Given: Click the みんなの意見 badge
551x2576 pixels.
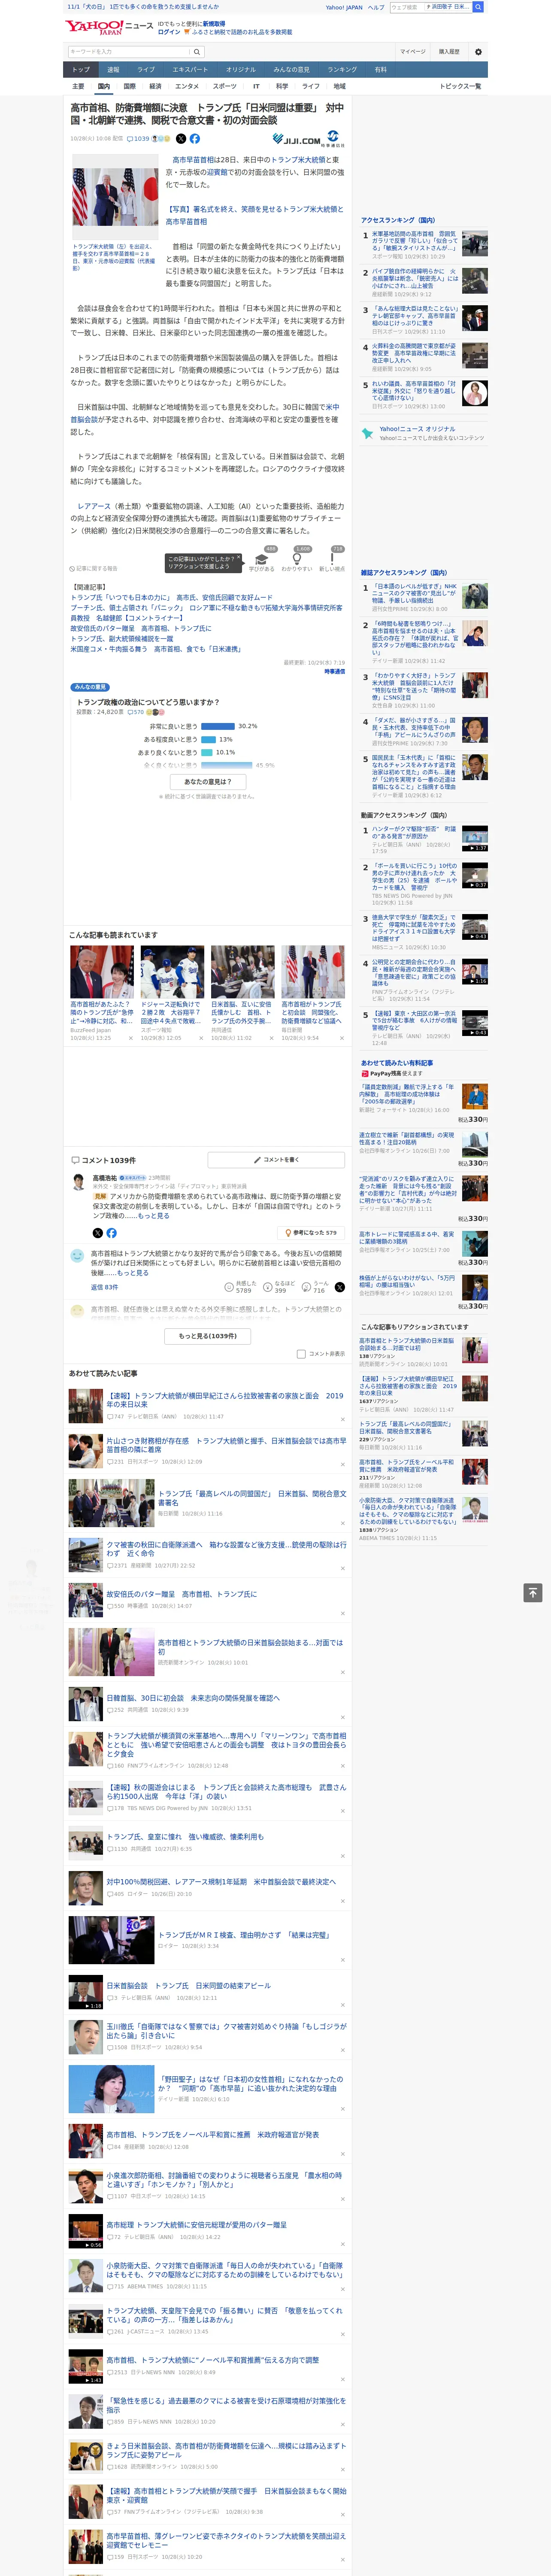Looking at the screenshot, I should click(x=90, y=687).
